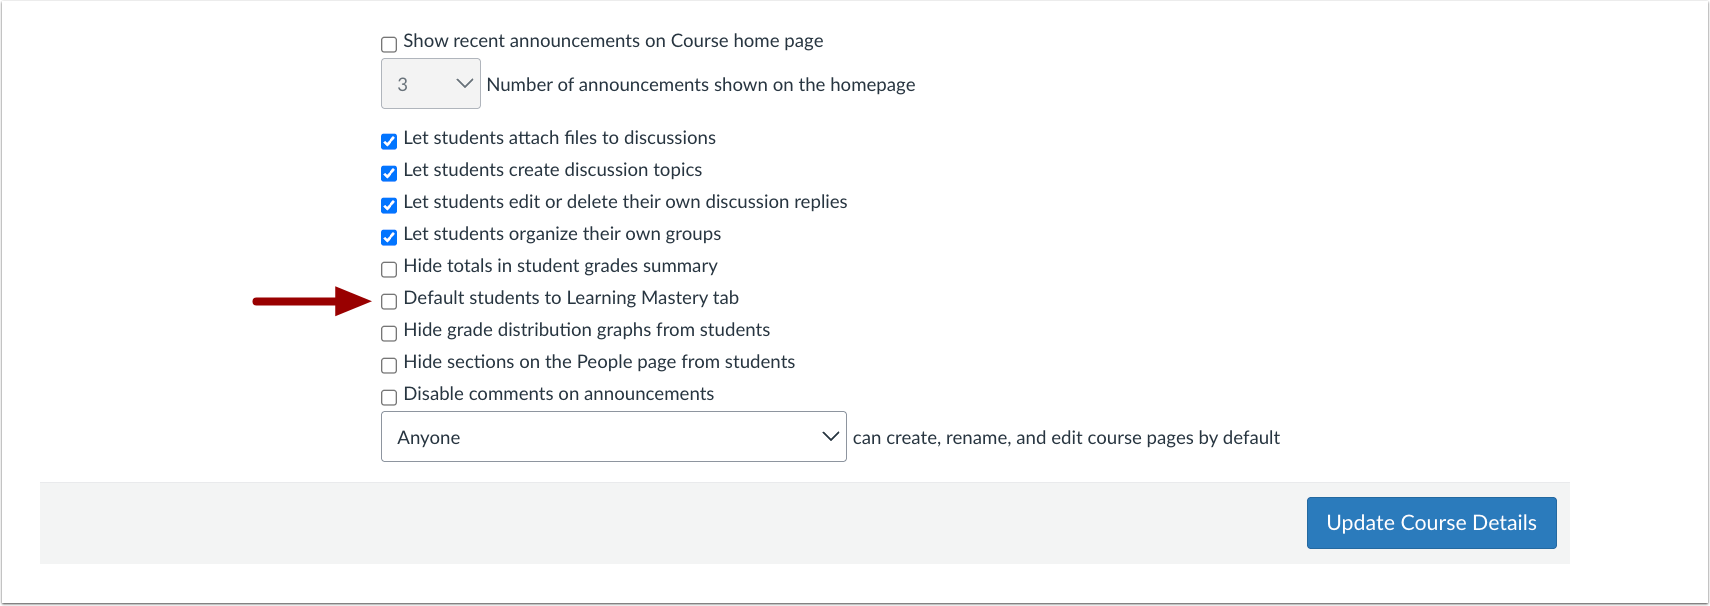Enable showing recent announcements on Course home page
This screenshot has width=1710, height=606.
(x=388, y=43)
